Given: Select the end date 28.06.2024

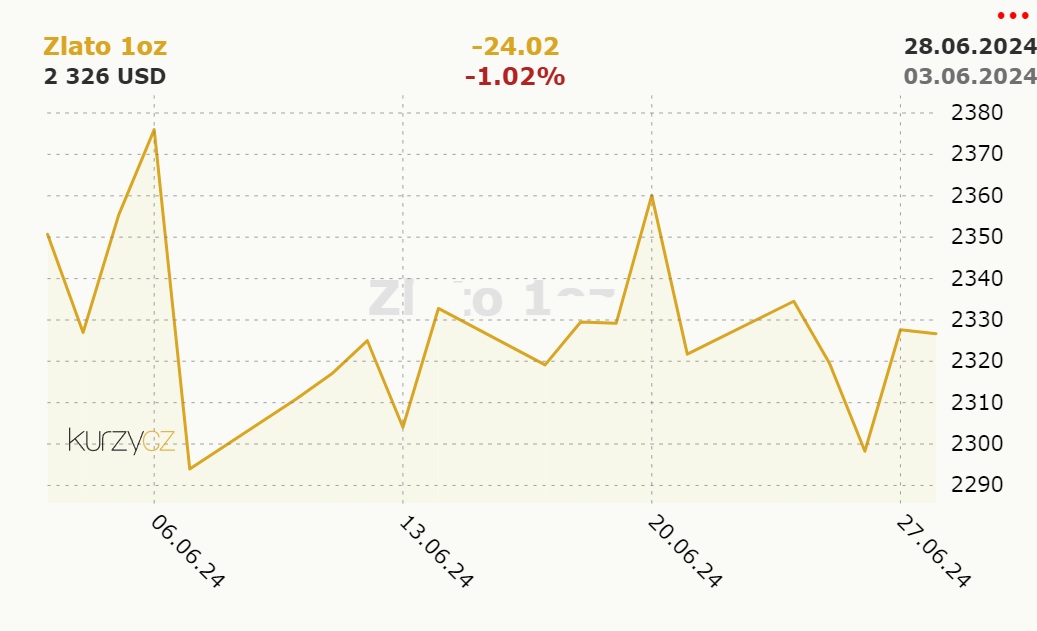Looking at the screenshot, I should click(969, 46).
